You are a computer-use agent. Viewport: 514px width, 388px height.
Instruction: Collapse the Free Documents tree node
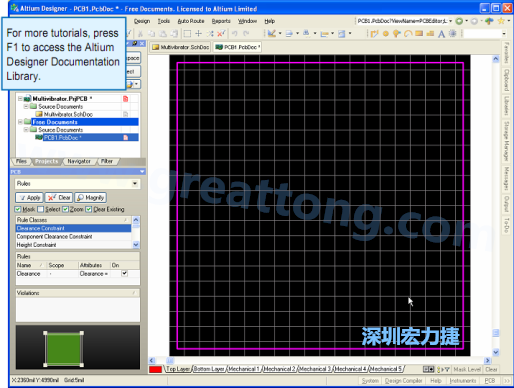click(20, 122)
